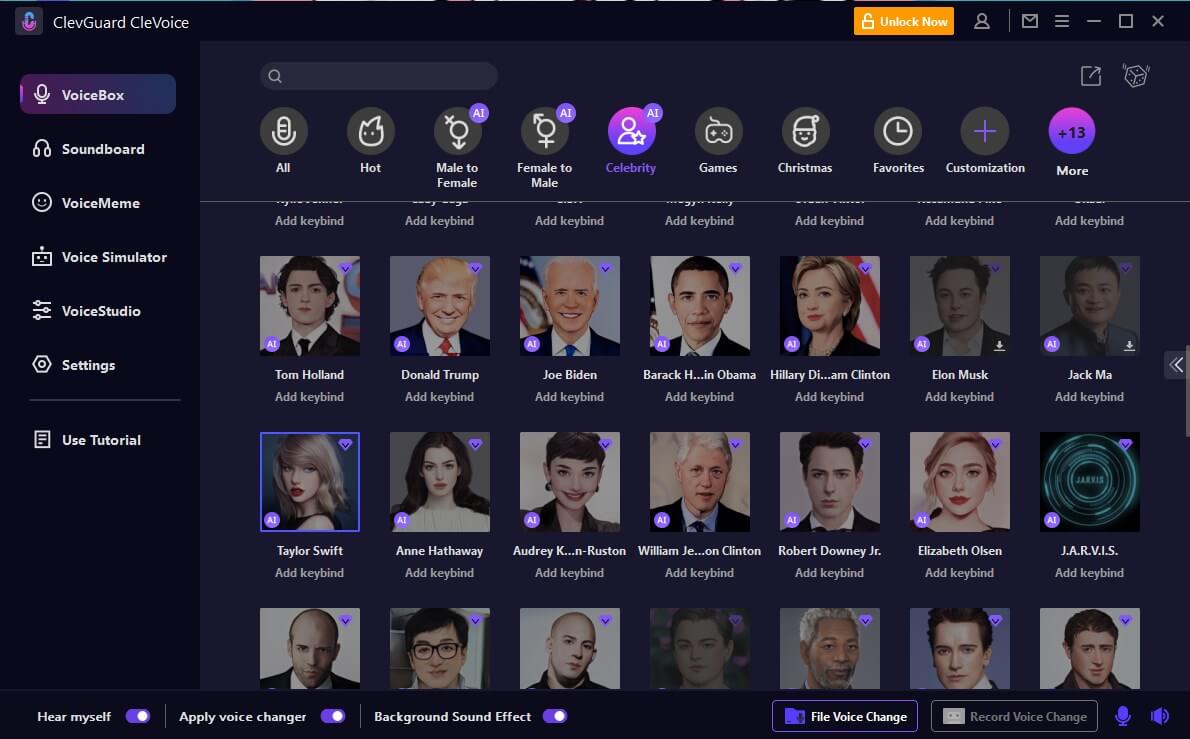Open the VoiceBox section
The width and height of the screenshot is (1190, 739).
tap(98, 94)
